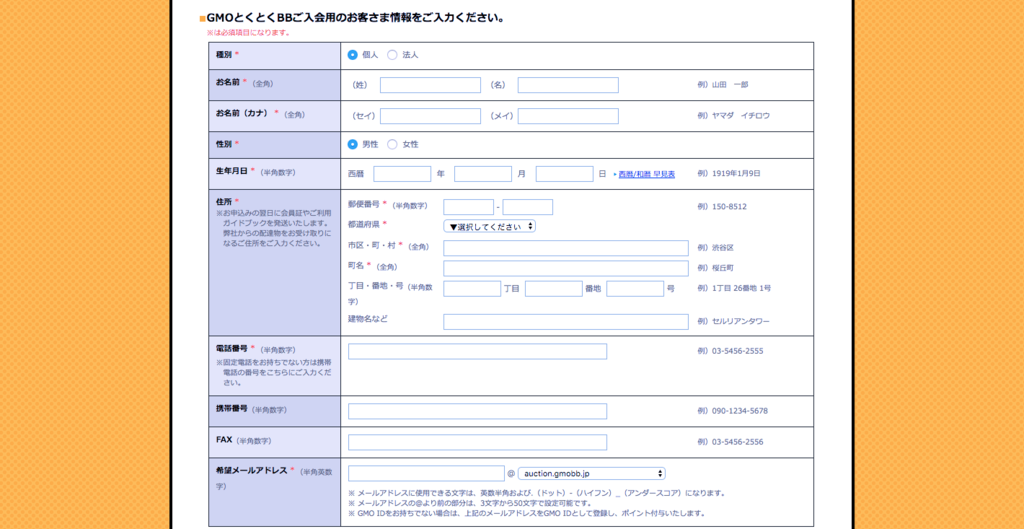Click the example text 1丁目 26番地 1号
Image resolution: width=1024 pixels, height=529 pixels.
tap(741, 288)
